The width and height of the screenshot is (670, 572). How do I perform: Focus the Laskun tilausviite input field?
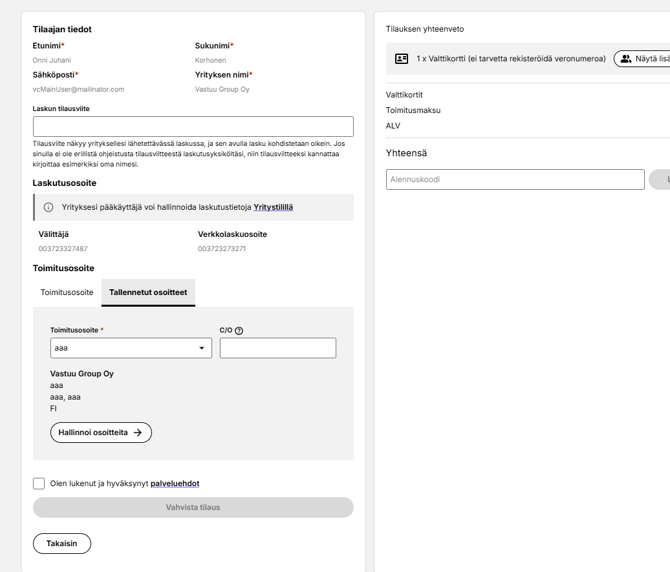coord(193,126)
